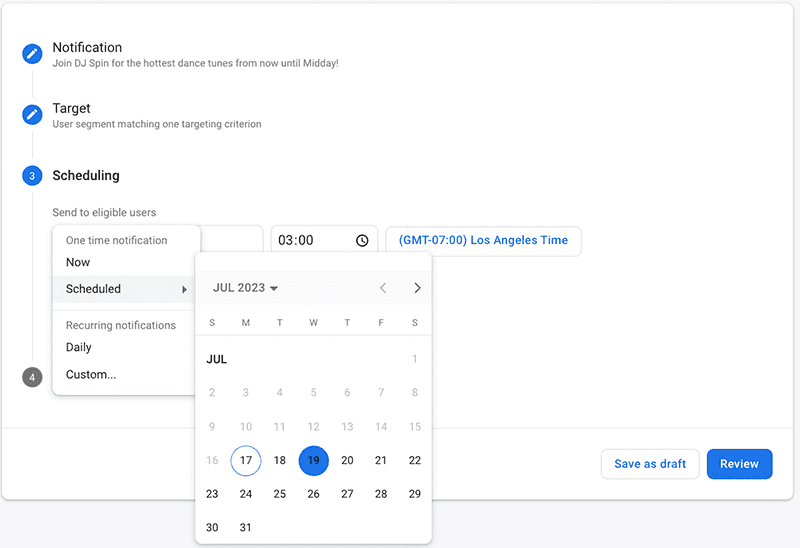Select Now from the send options
Image resolution: width=800 pixels, height=548 pixels.
(78, 262)
